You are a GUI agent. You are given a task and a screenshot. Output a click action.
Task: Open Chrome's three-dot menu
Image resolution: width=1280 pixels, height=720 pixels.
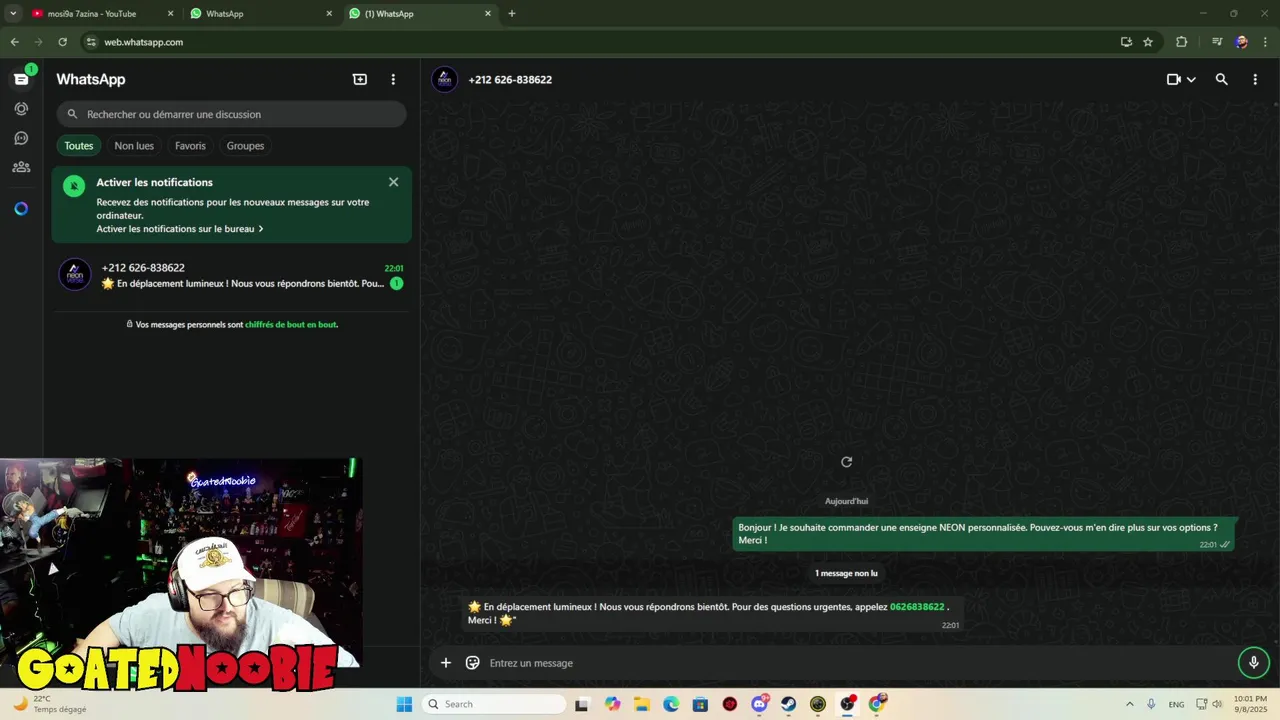tap(1266, 42)
